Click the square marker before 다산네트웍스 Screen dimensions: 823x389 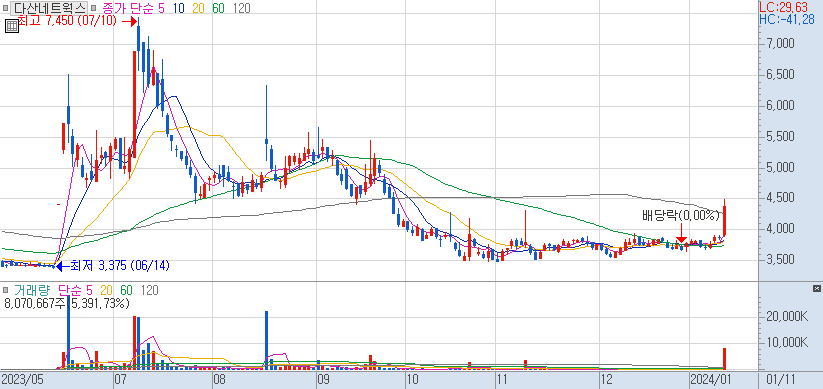6,8
